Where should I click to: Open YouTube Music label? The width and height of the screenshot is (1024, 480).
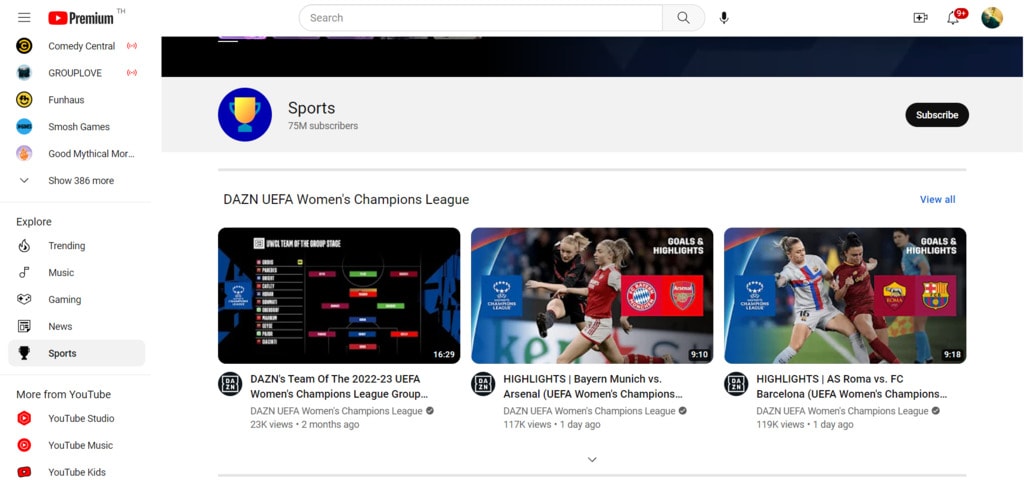[80, 445]
